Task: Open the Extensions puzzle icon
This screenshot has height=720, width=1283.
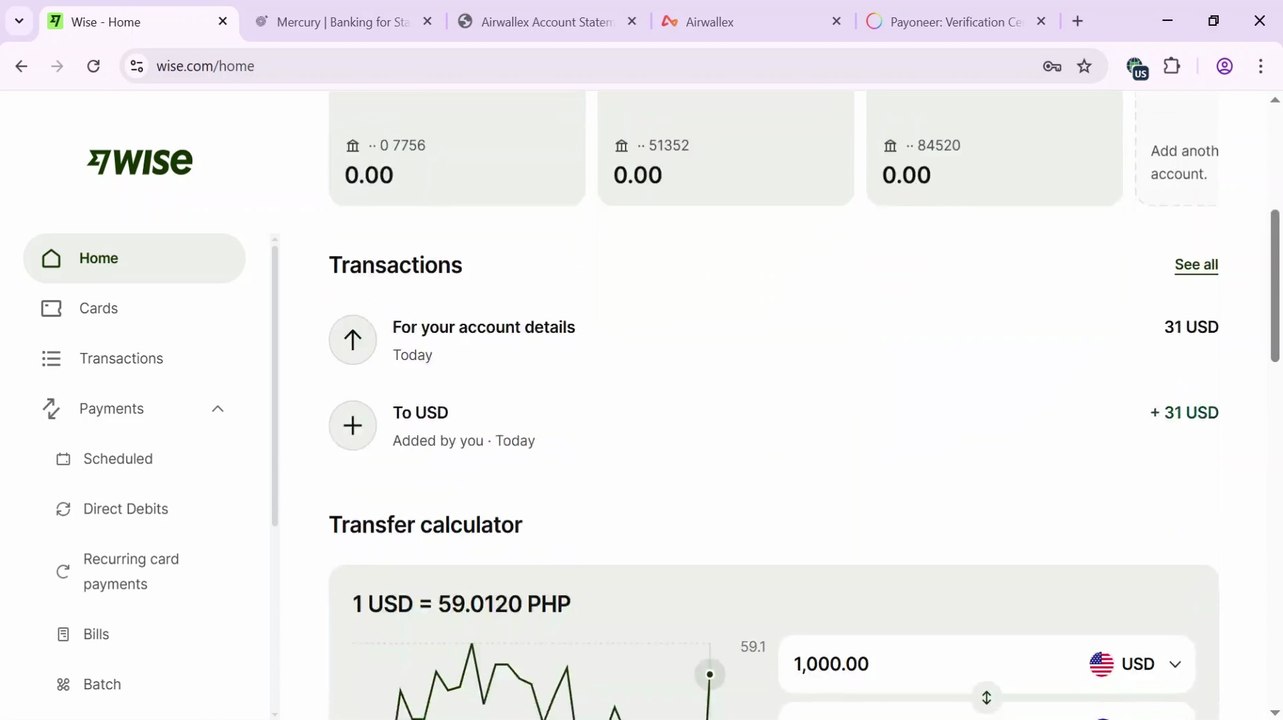Action: tap(1172, 66)
